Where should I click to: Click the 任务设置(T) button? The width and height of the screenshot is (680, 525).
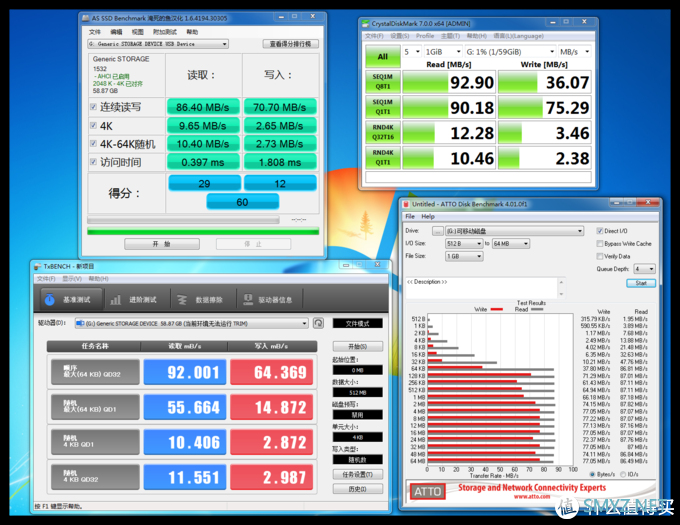(358, 474)
